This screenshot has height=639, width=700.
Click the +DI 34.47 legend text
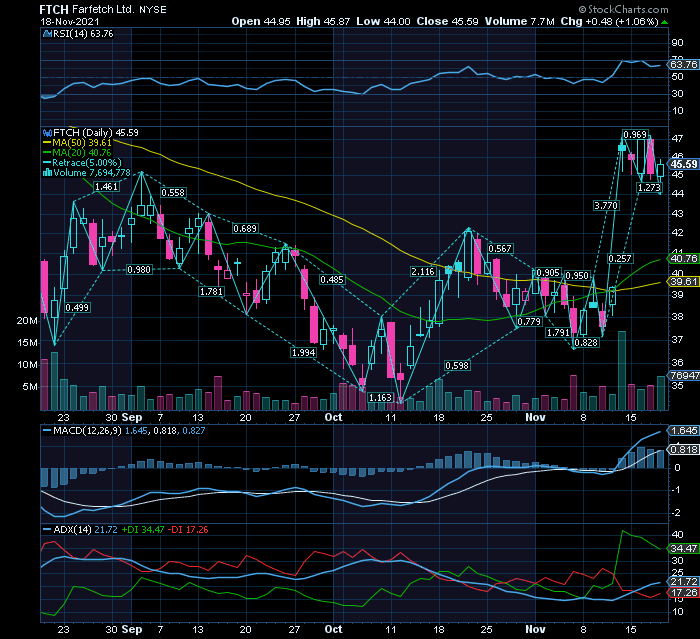tap(143, 530)
